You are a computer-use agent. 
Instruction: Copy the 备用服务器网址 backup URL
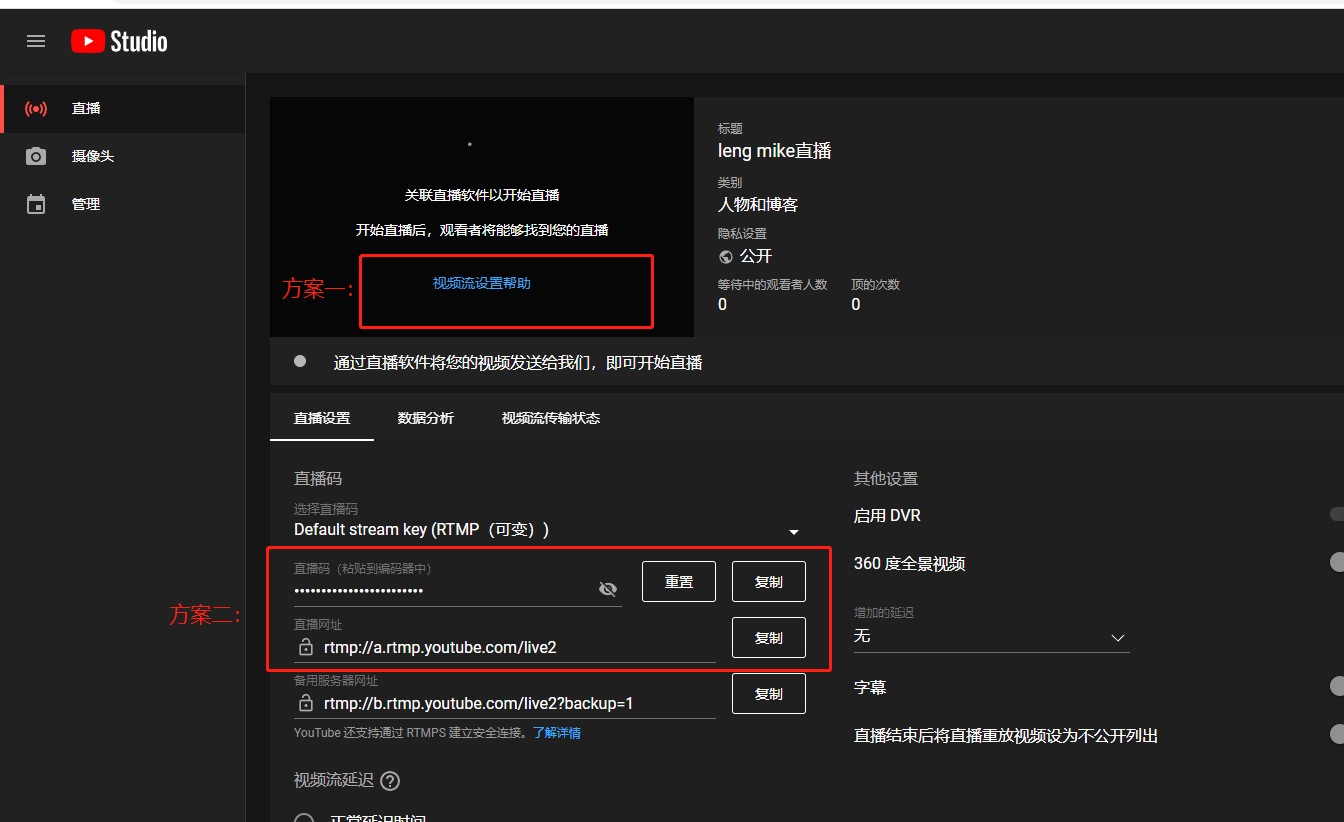[769, 694]
